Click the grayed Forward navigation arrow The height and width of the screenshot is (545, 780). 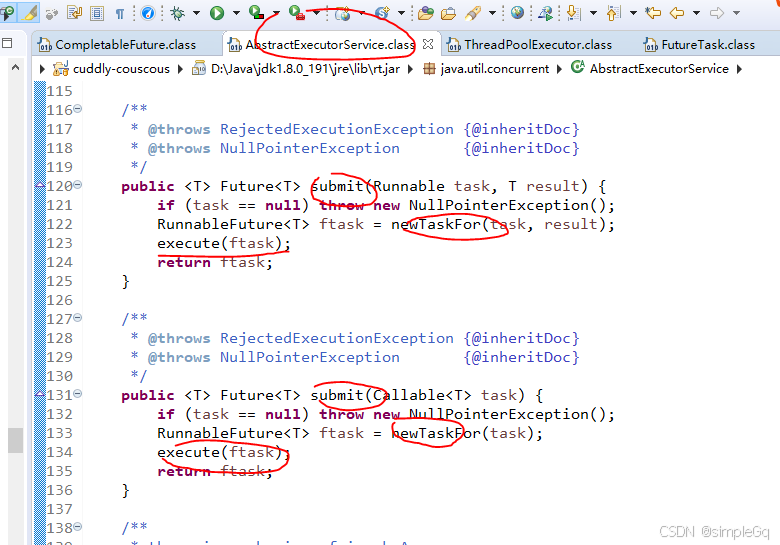click(x=717, y=13)
